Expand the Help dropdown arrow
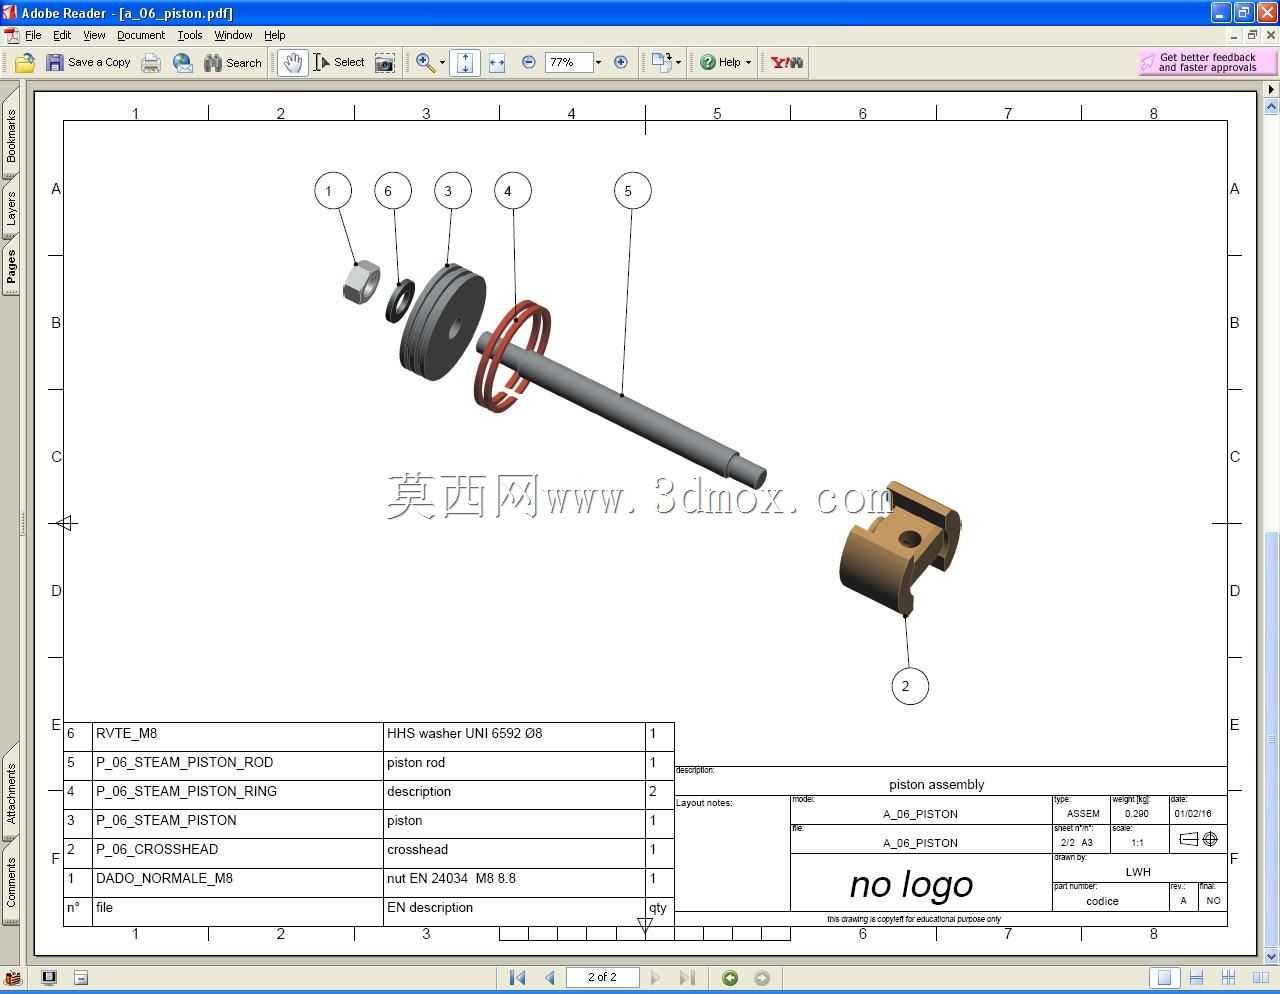 click(748, 63)
